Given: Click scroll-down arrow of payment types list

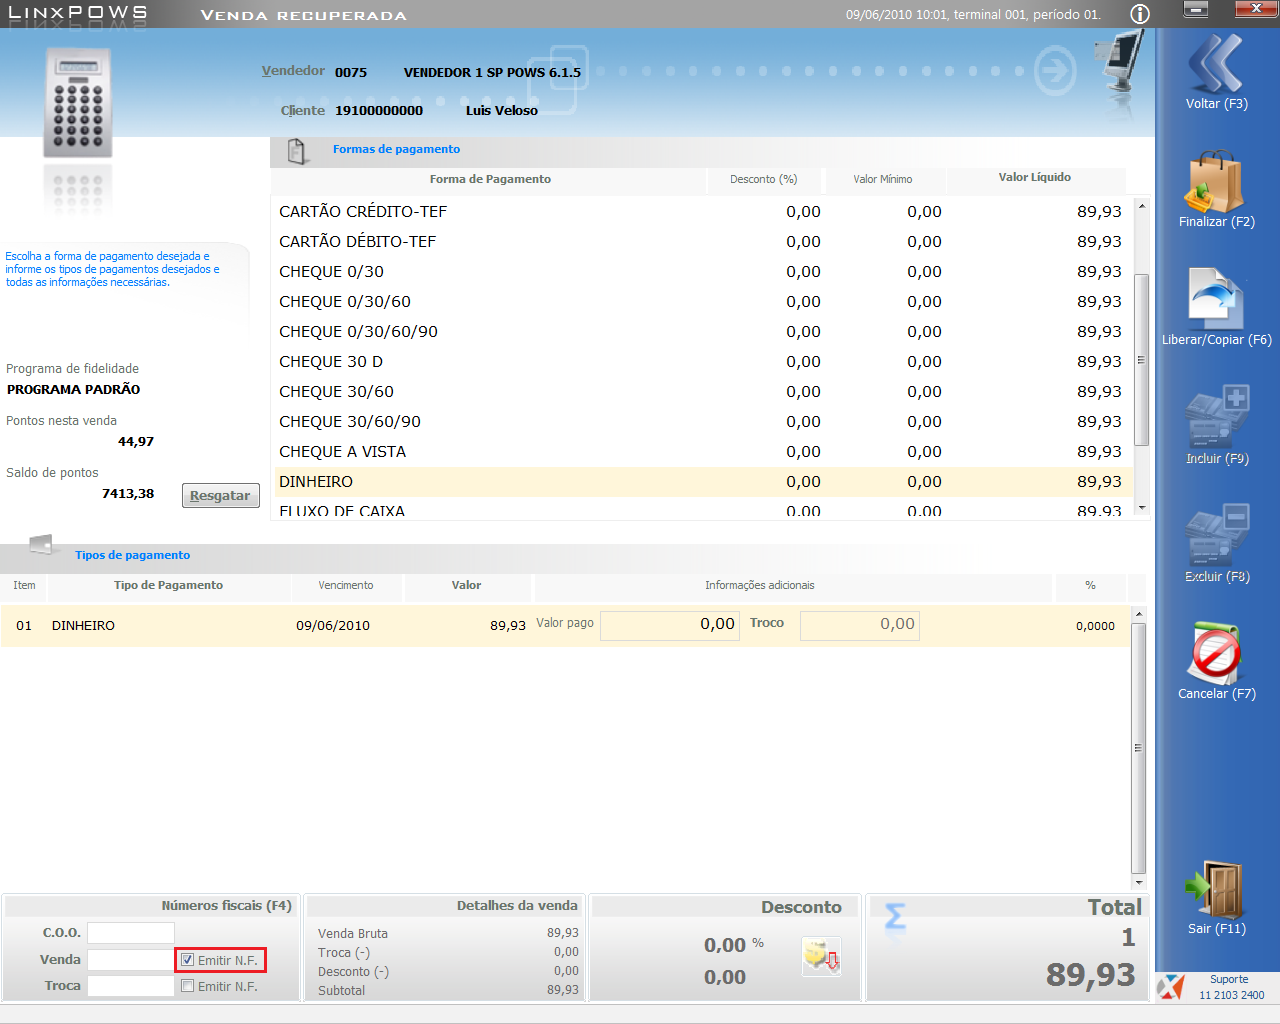Looking at the screenshot, I should [1138, 883].
